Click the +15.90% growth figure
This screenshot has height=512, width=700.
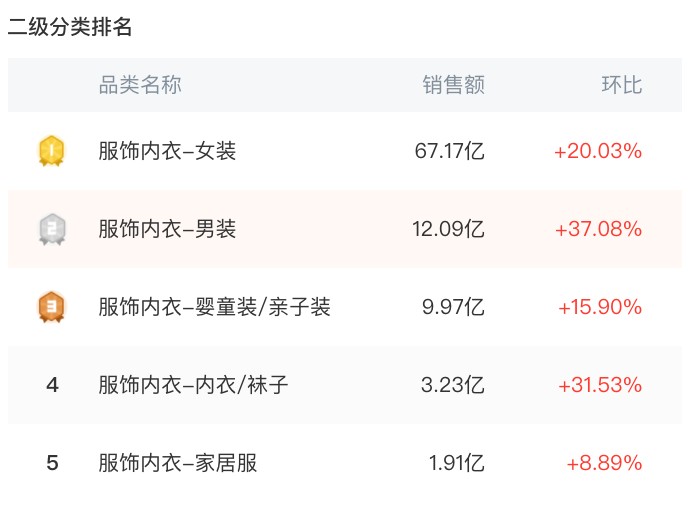600,307
